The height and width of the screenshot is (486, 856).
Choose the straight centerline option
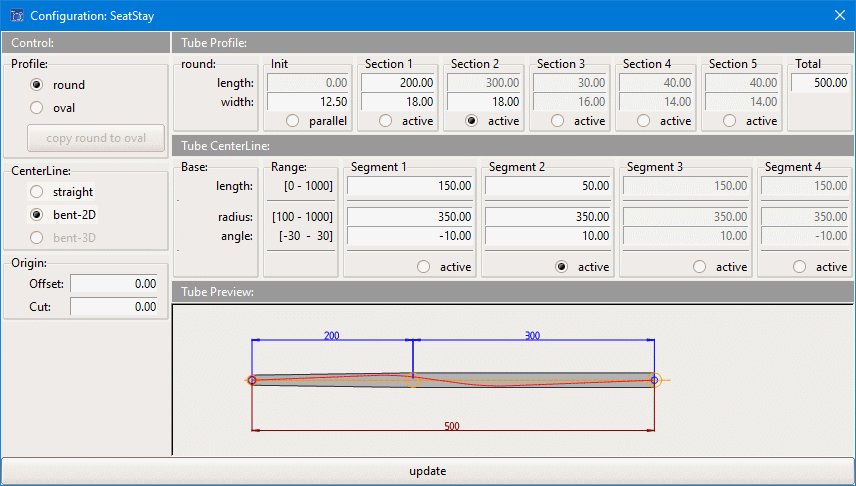37,192
